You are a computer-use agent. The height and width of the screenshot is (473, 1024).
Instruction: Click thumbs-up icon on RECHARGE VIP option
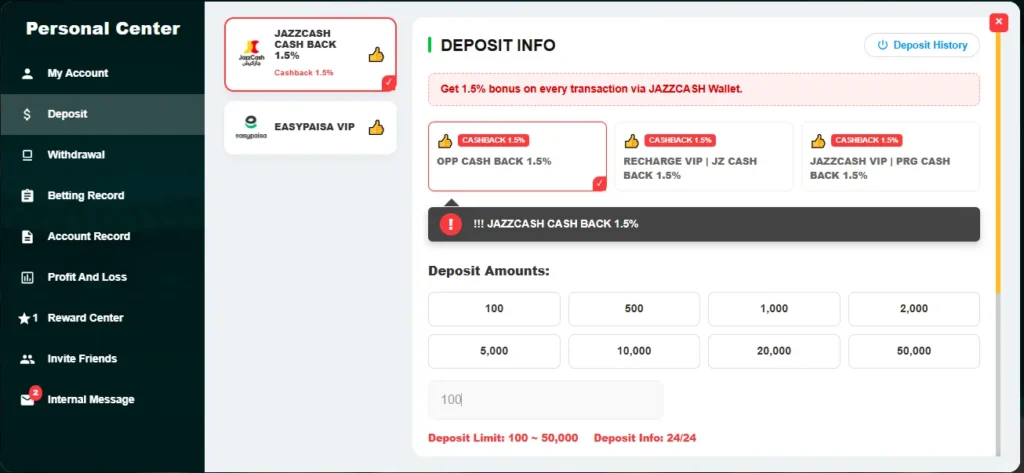point(632,141)
